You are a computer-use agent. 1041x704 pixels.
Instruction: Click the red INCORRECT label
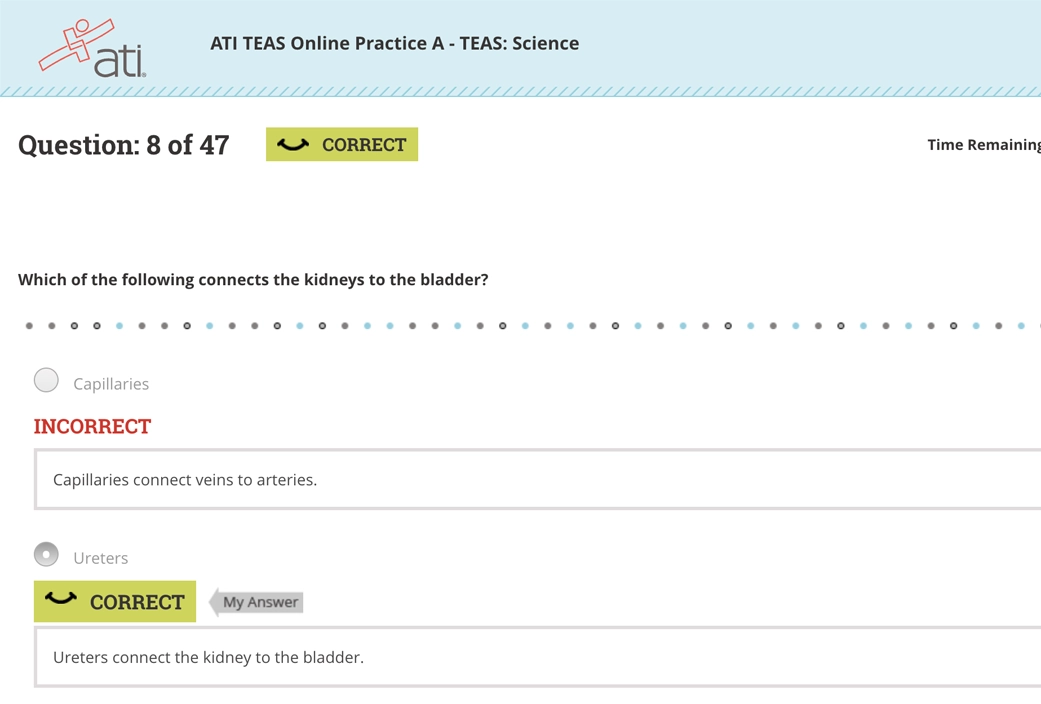tap(92, 426)
